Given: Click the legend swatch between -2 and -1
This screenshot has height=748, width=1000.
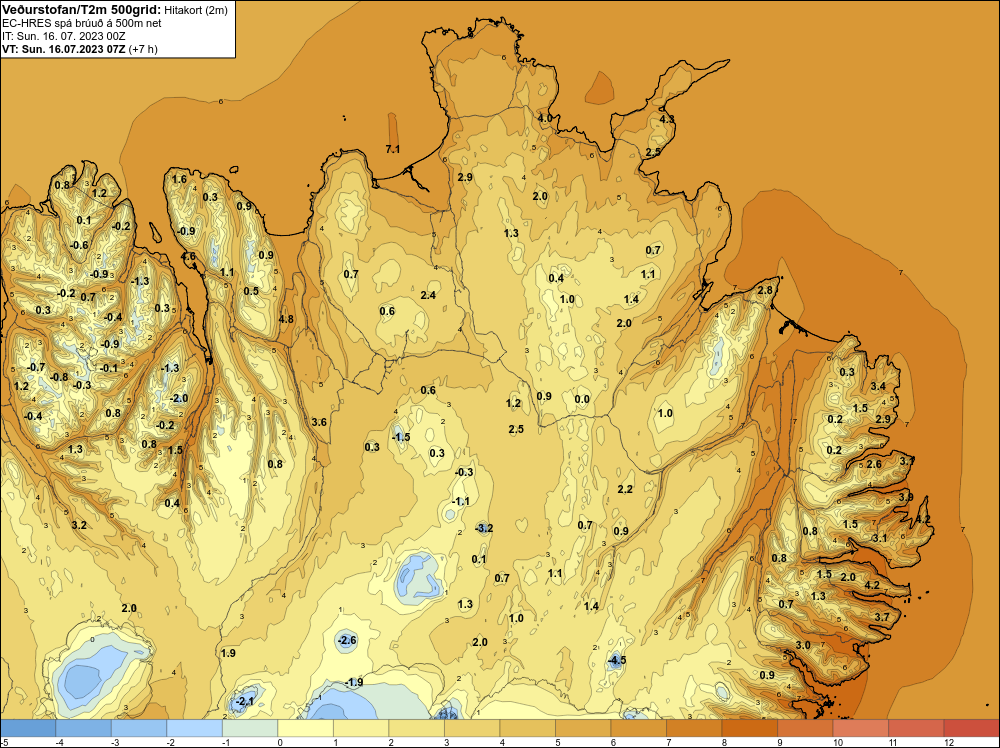Looking at the screenshot, I should coord(195,728).
